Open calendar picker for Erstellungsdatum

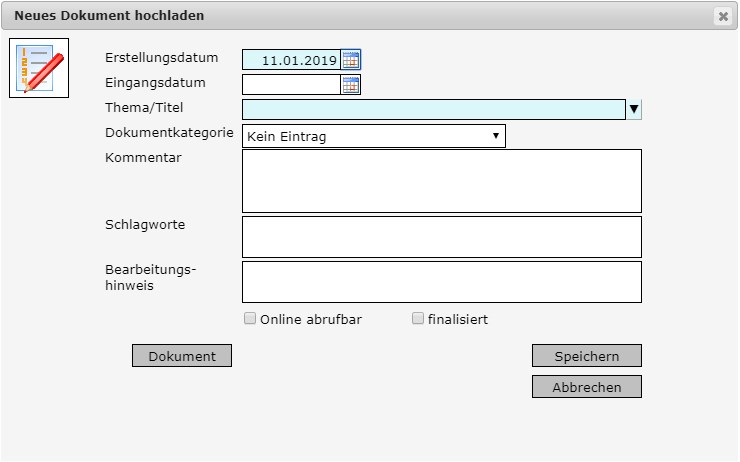click(351, 60)
